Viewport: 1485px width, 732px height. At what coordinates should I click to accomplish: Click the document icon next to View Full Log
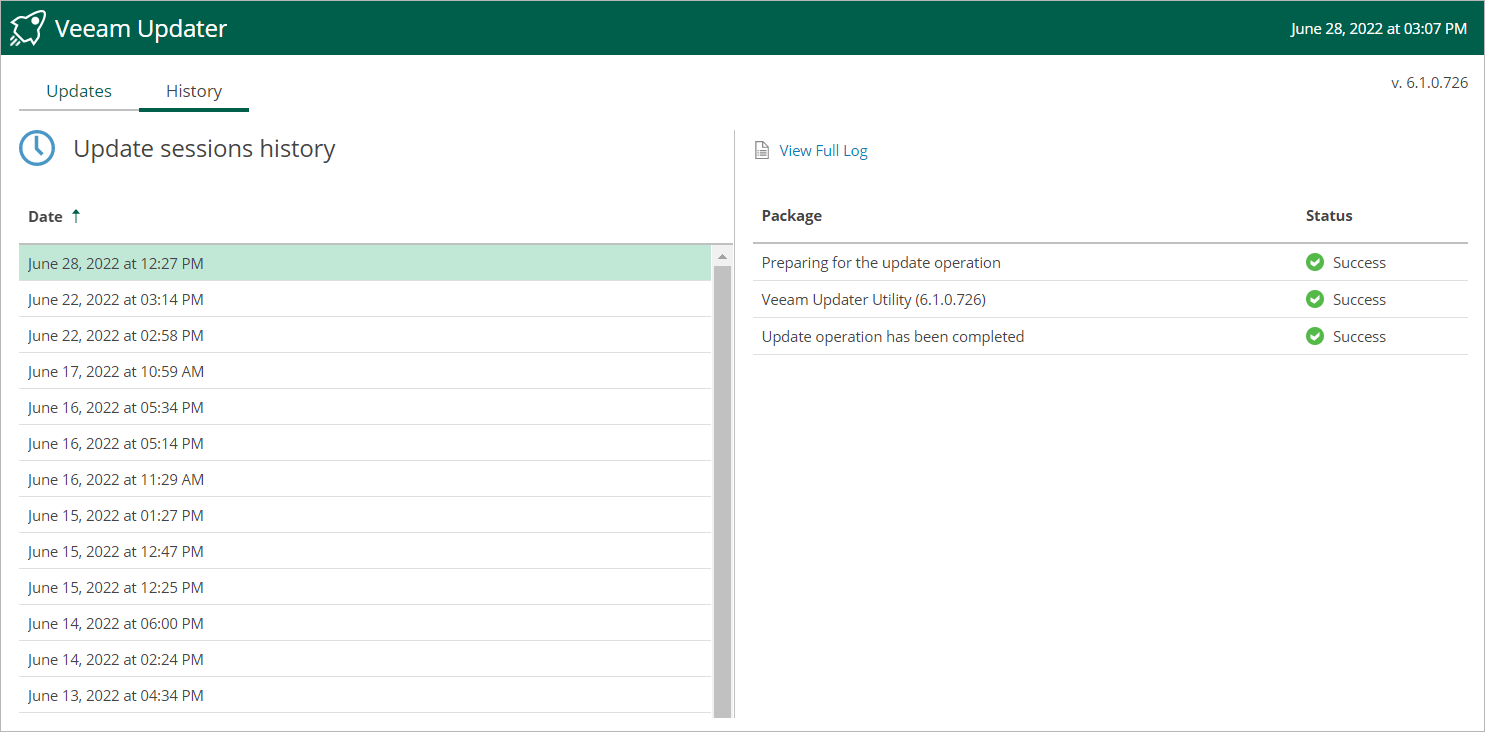point(762,150)
